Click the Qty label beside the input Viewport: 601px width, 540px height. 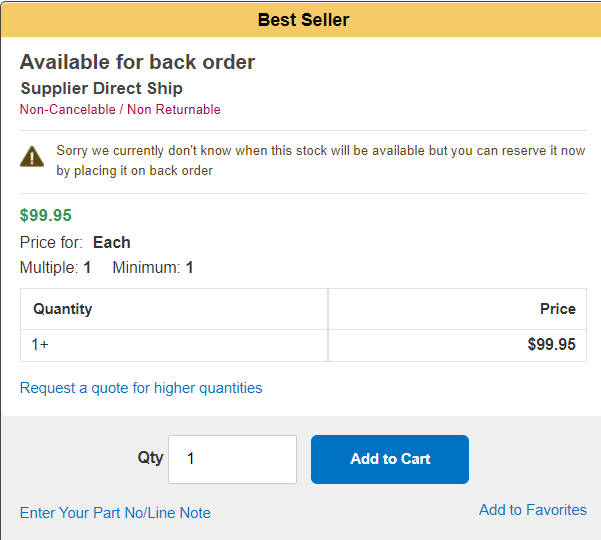pos(150,458)
